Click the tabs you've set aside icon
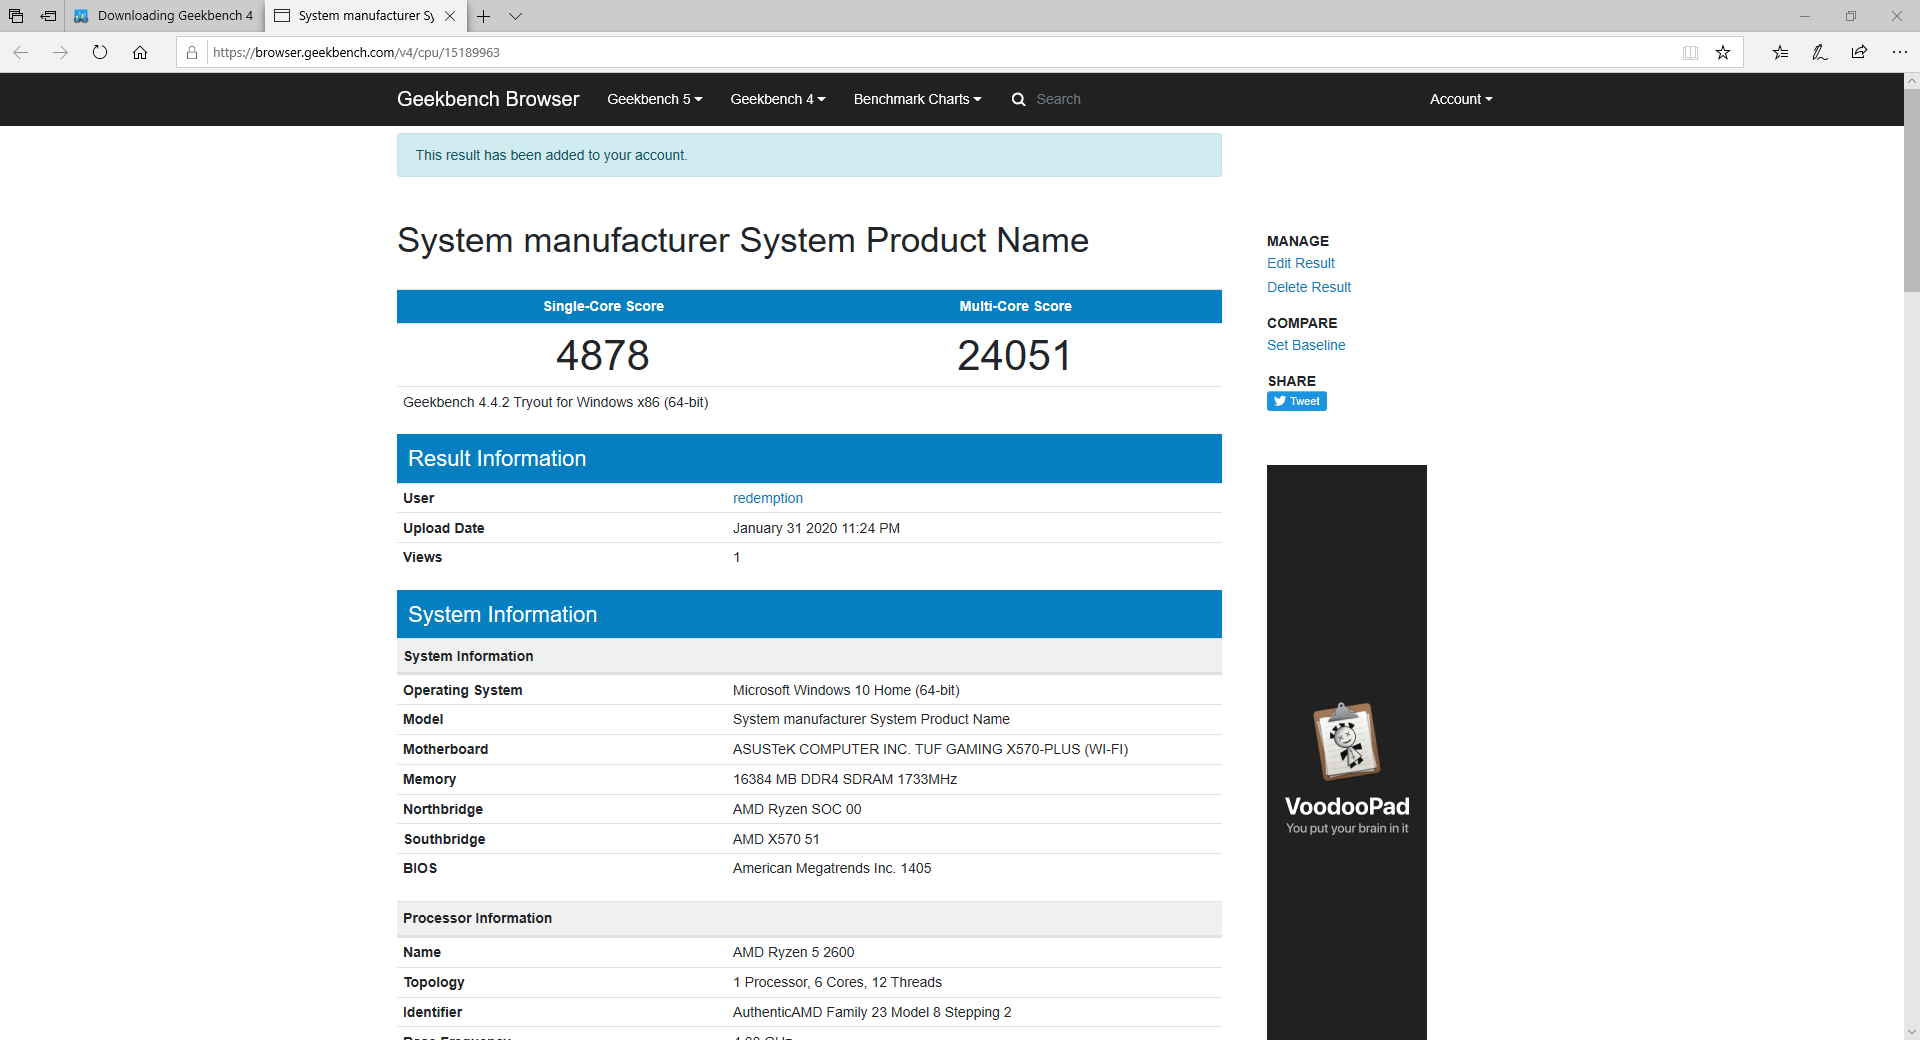This screenshot has width=1920, height=1040. pyautogui.click(x=16, y=16)
